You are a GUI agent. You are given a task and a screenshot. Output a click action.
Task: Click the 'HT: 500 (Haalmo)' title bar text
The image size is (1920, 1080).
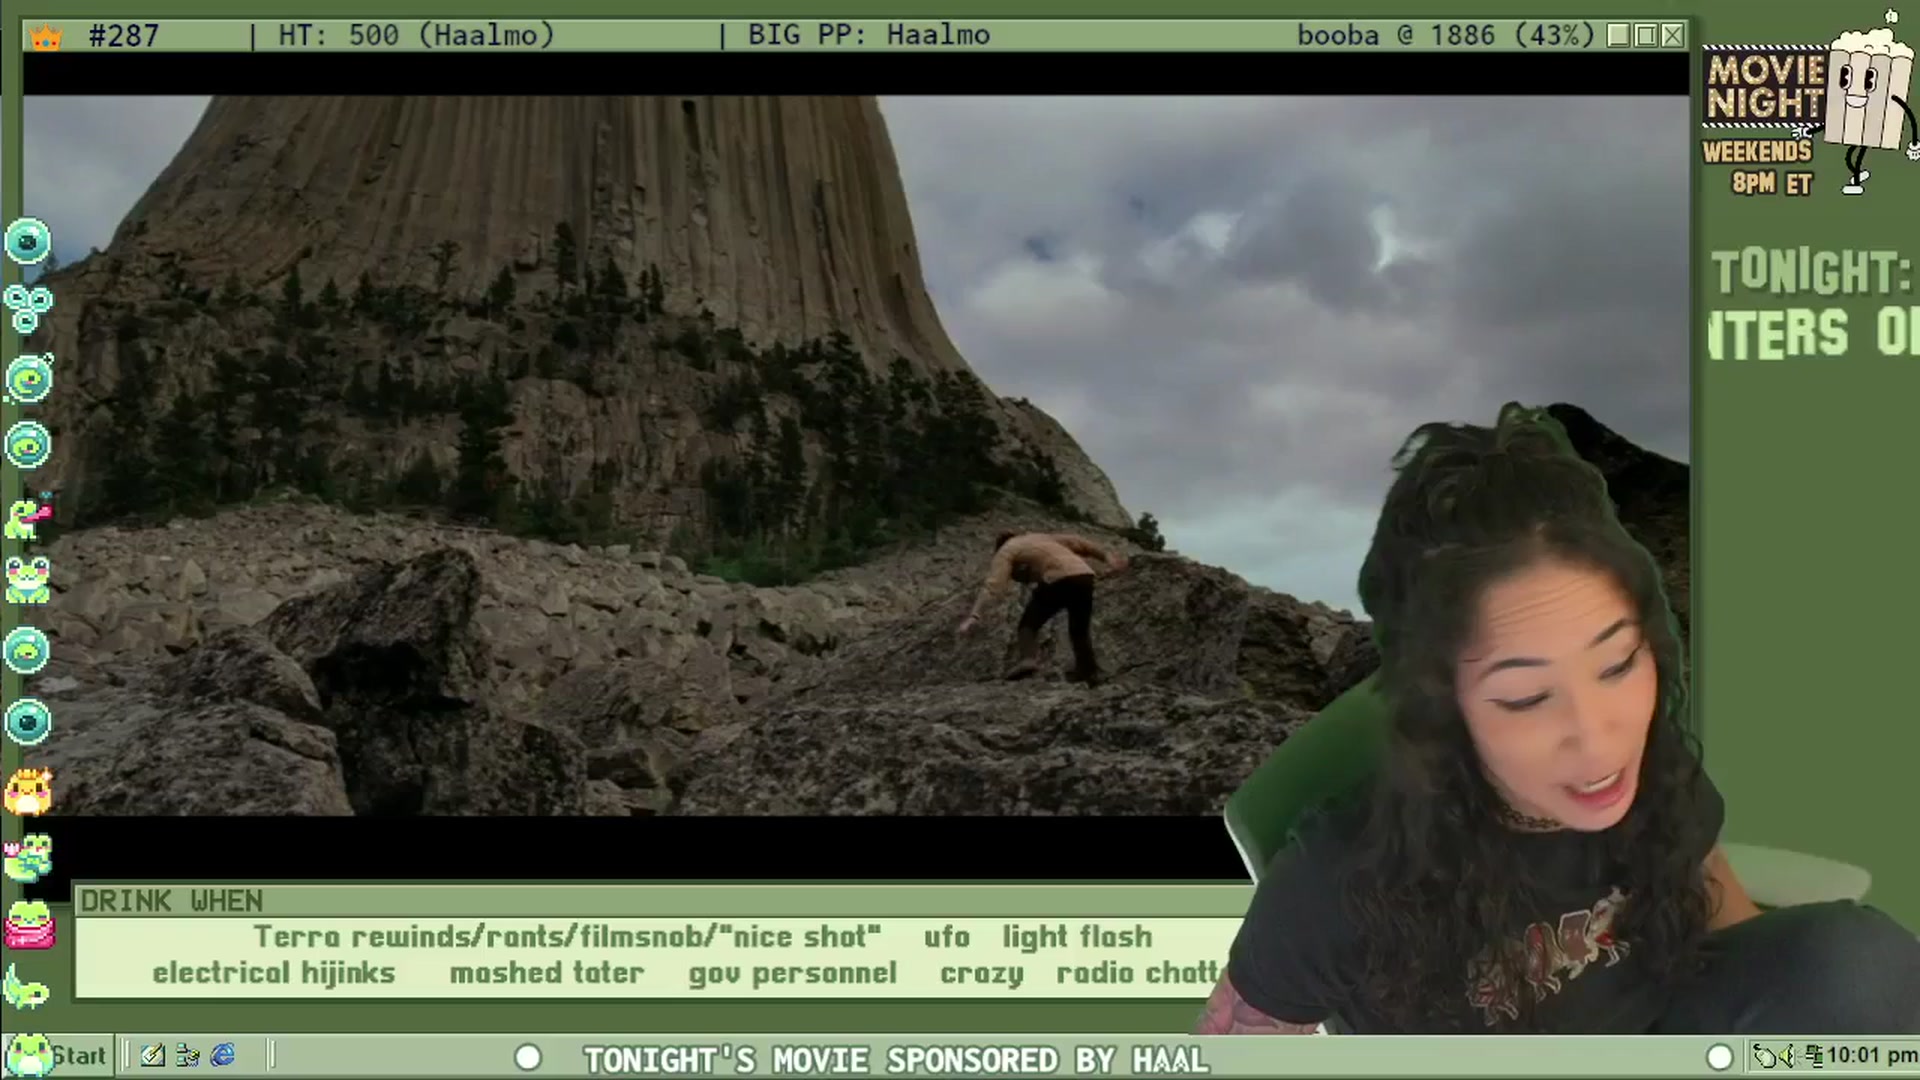[x=416, y=36]
